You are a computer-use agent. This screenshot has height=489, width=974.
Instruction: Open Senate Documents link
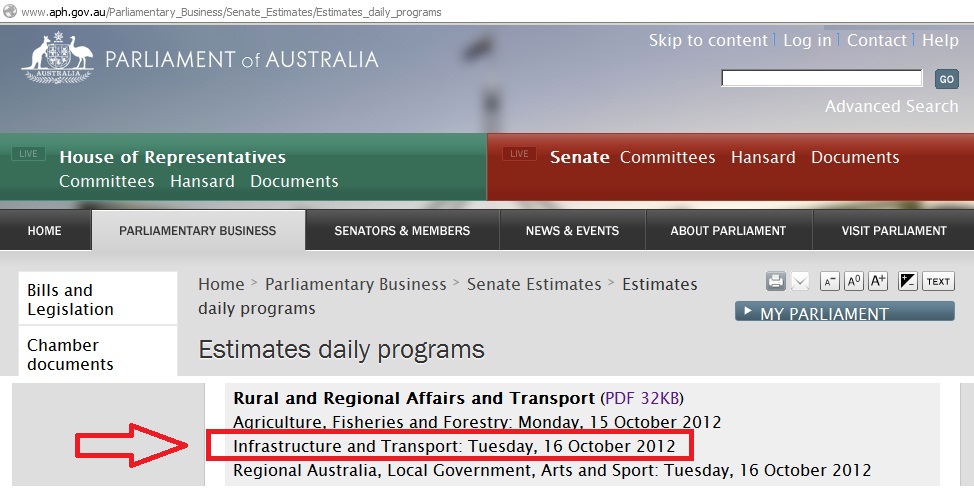(855, 157)
